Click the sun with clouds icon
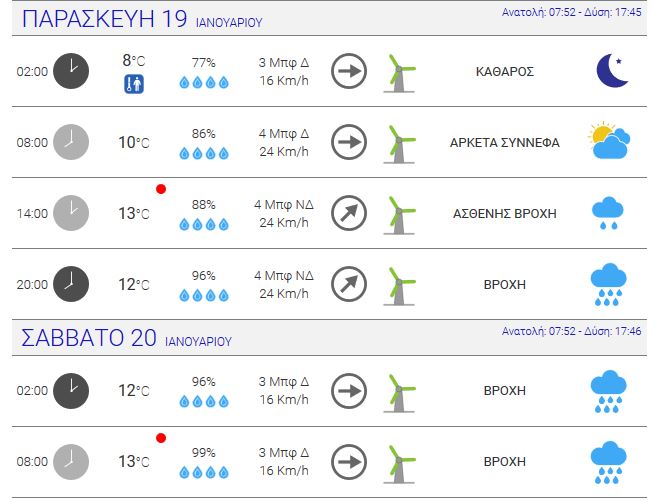The width and height of the screenshot is (653, 502). pyautogui.click(x=609, y=141)
